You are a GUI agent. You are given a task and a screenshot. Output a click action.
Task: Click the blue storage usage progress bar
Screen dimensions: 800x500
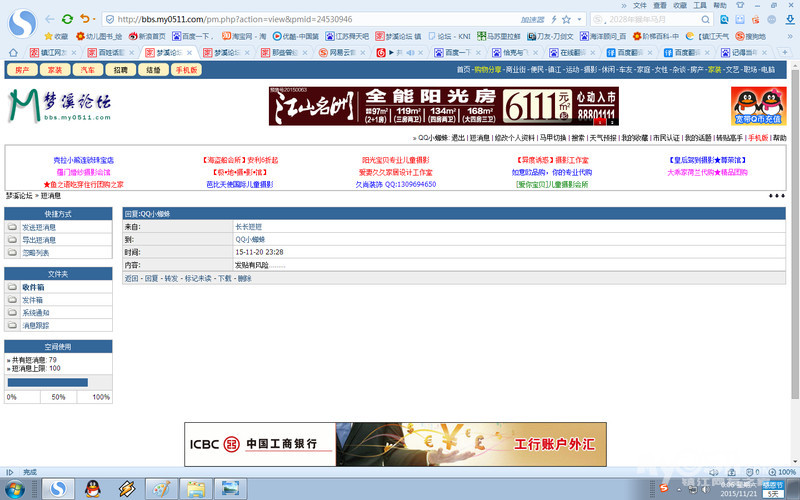click(x=47, y=383)
